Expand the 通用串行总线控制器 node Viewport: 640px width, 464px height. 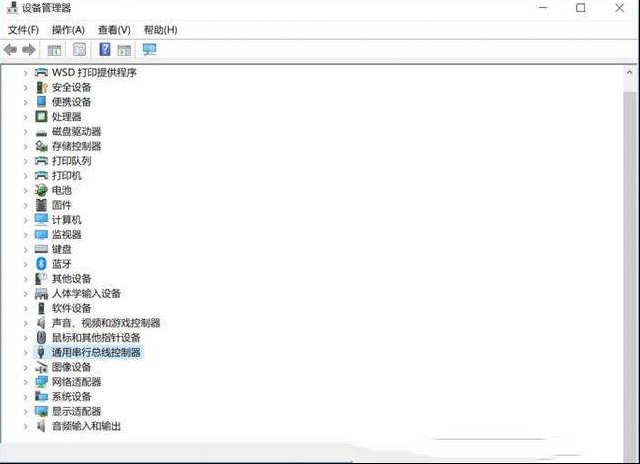click(26, 353)
